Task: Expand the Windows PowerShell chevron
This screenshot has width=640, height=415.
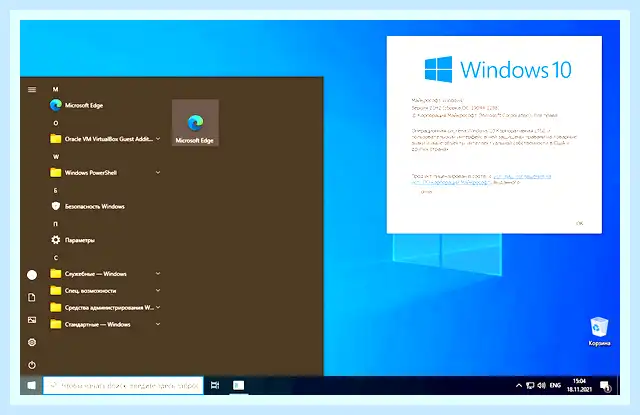Action: 158,173
